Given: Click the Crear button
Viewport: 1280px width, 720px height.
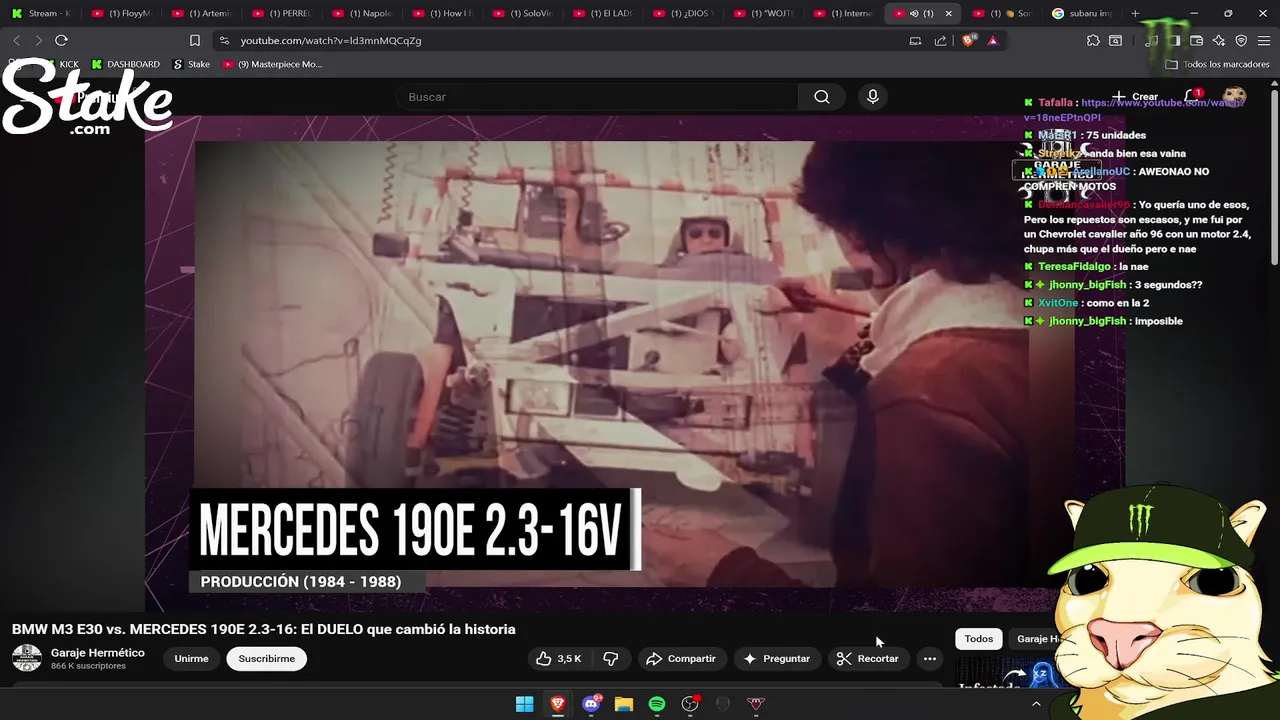Looking at the screenshot, I should tap(1135, 97).
